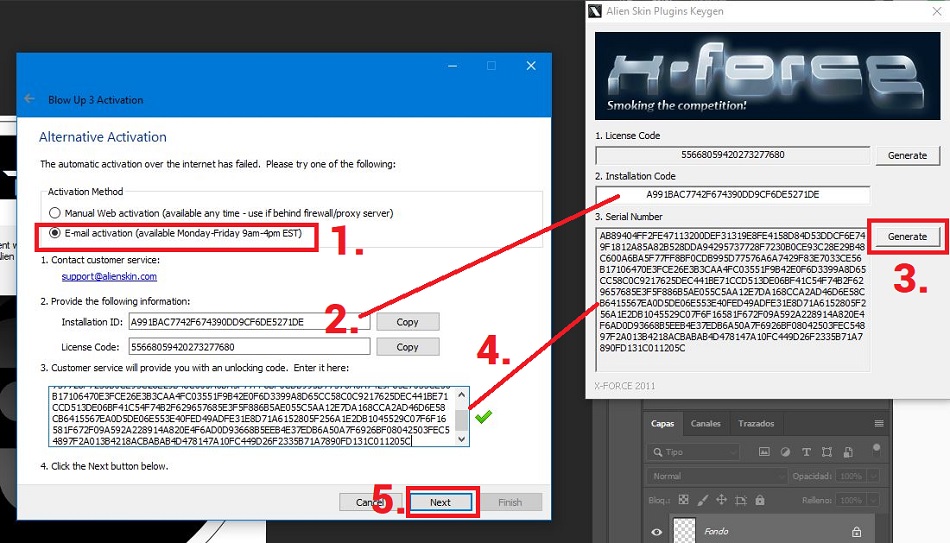This screenshot has height=543, width=950.
Task: Click the keygen Installation Code field
Action: tap(732, 195)
